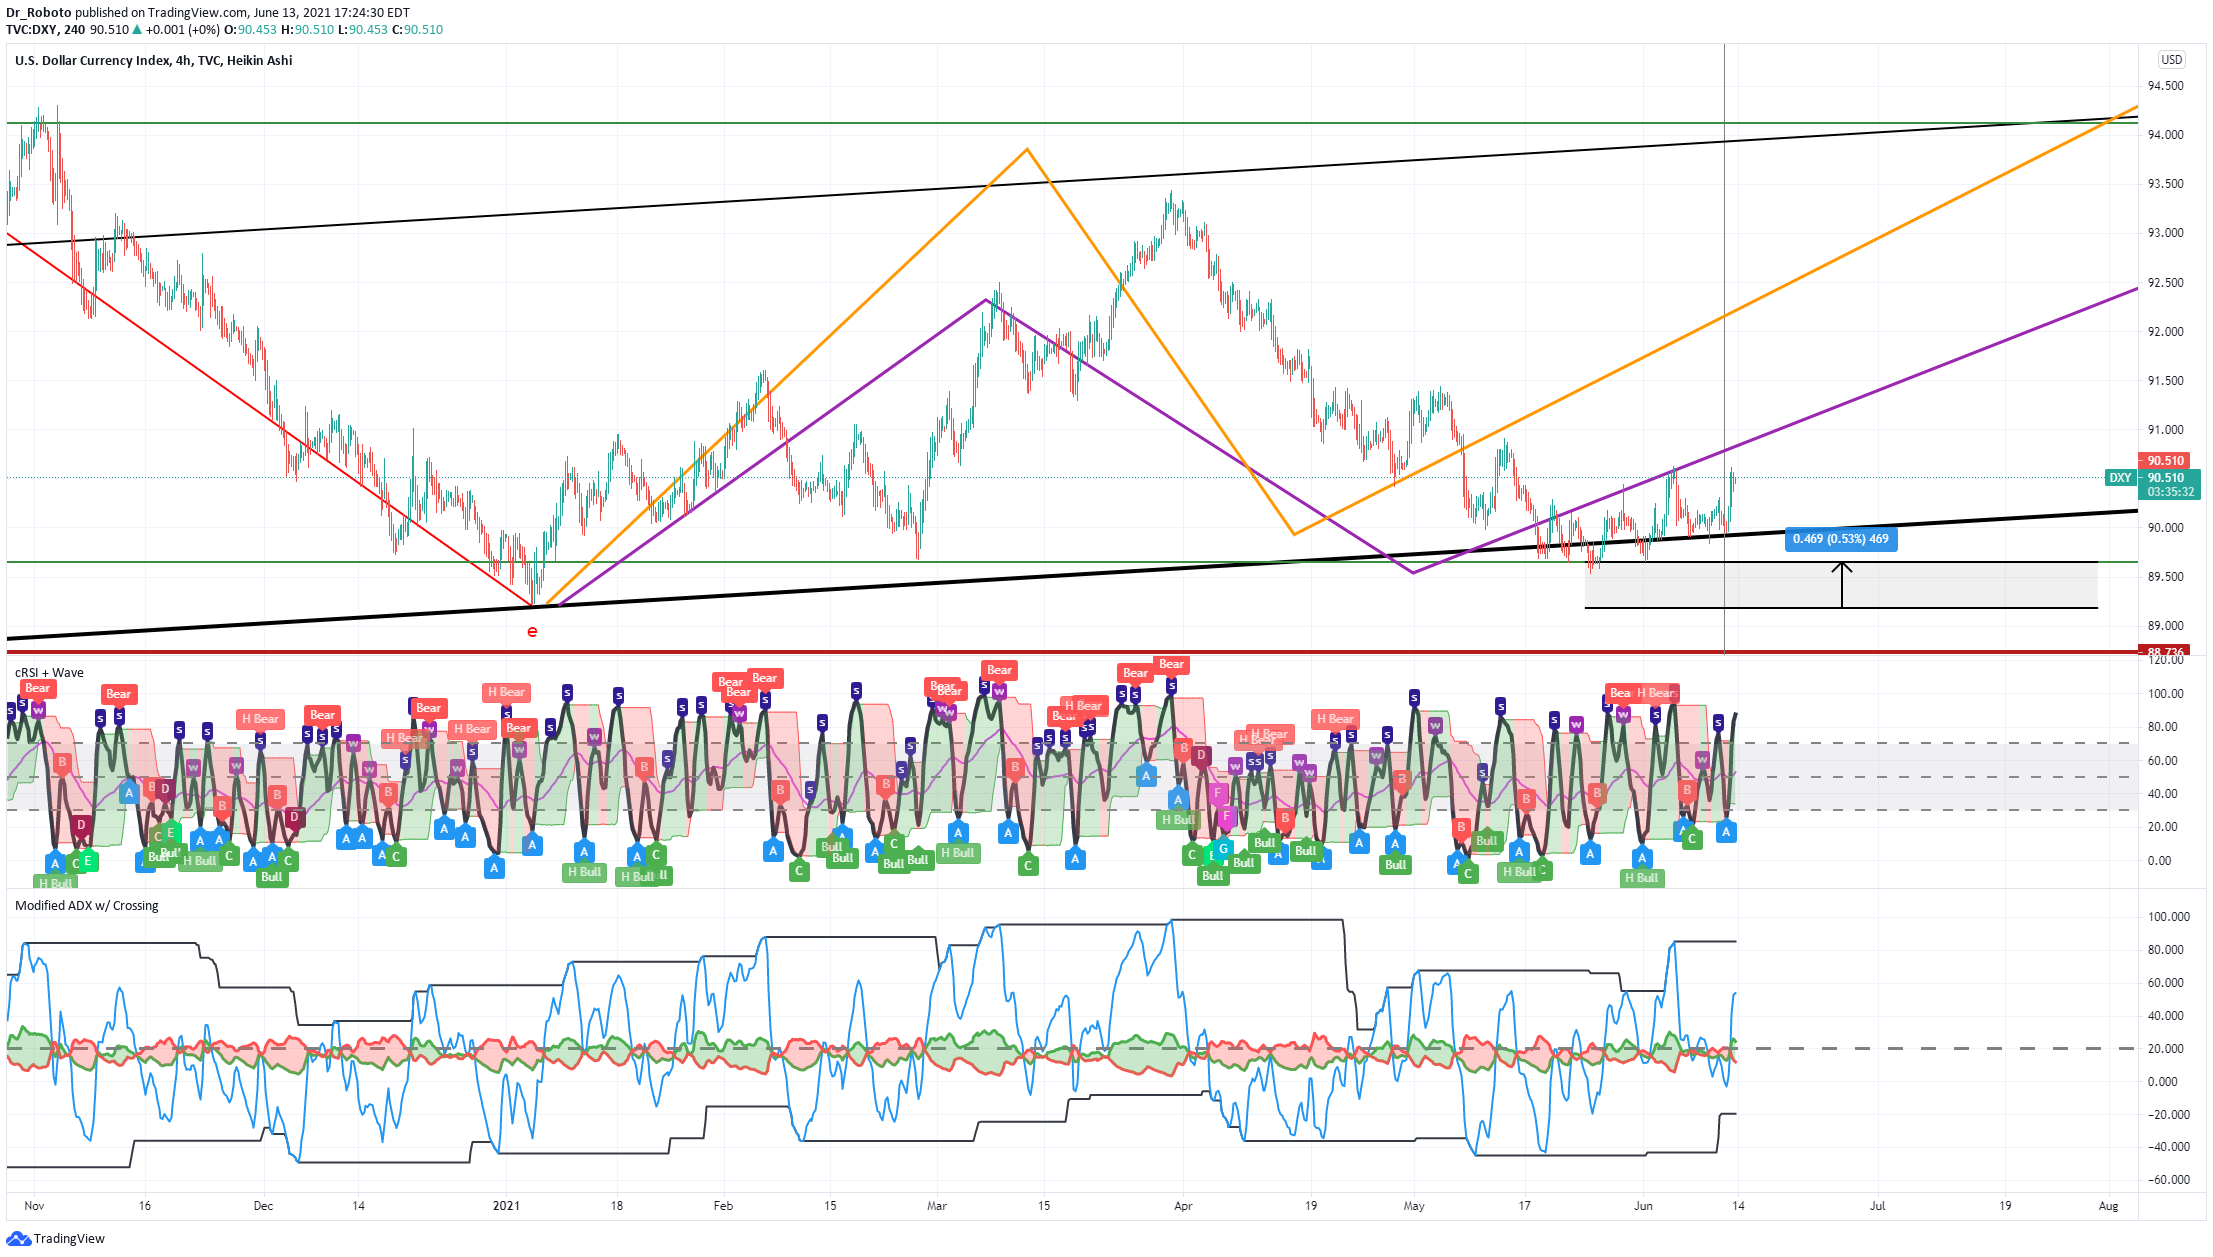Click the Jul label on time axis
The width and height of the screenshot is (2213, 1257).
[1877, 1206]
